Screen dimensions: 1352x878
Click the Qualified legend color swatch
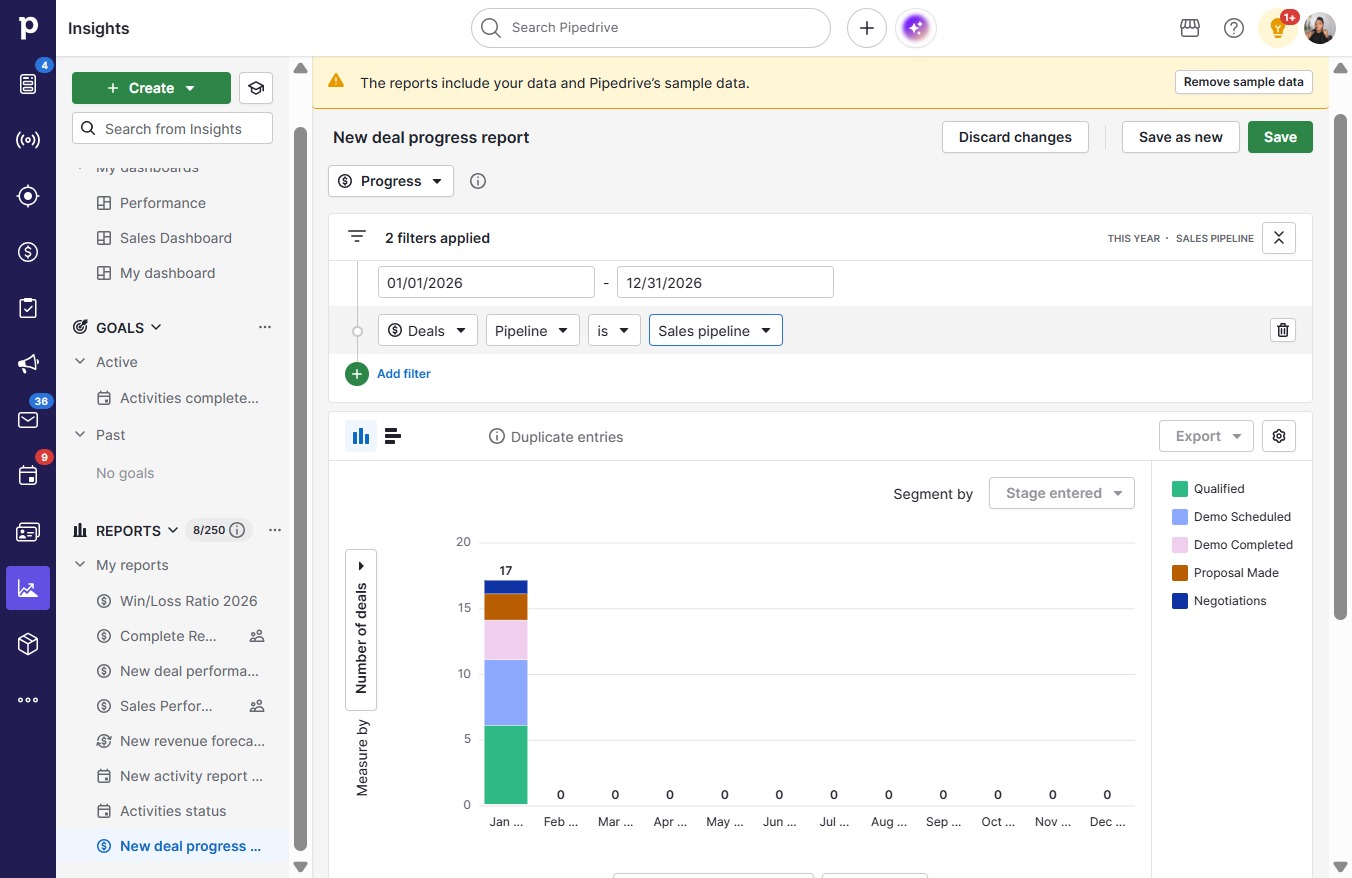click(x=1180, y=489)
